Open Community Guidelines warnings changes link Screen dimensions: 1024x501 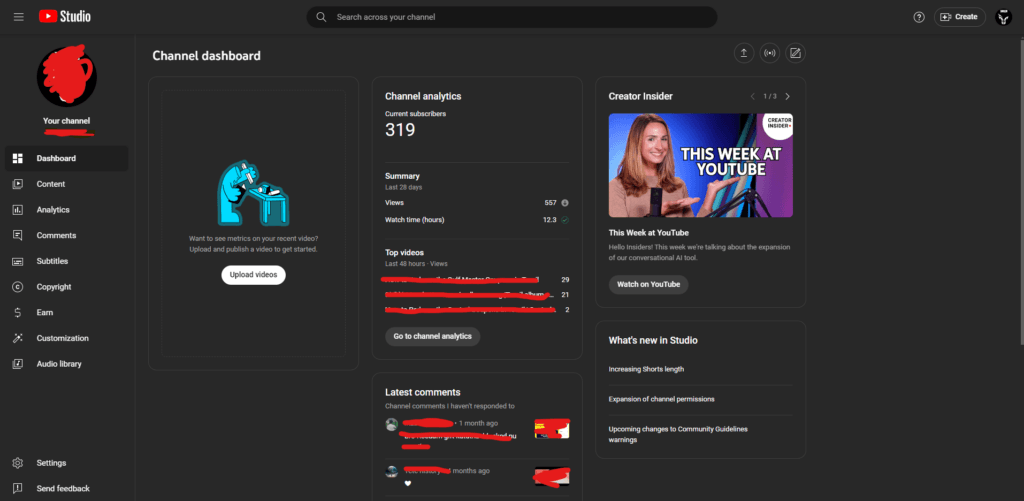(x=678, y=434)
